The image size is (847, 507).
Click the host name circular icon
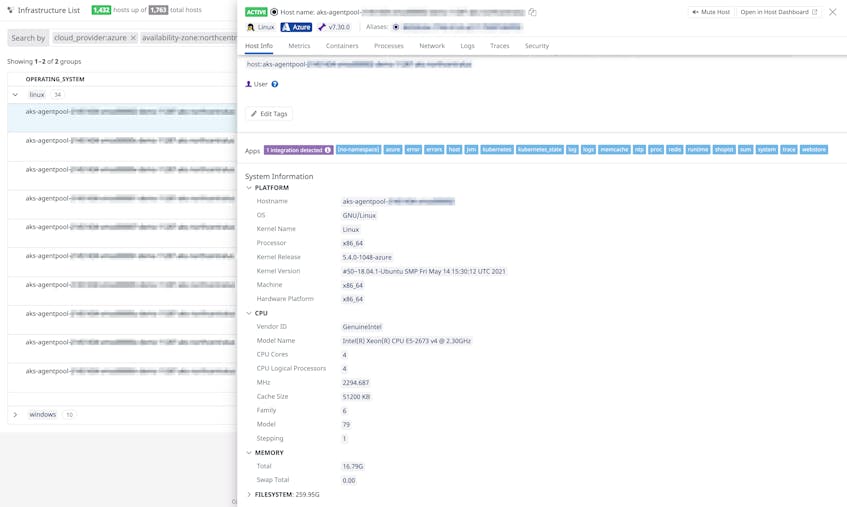coord(274,12)
